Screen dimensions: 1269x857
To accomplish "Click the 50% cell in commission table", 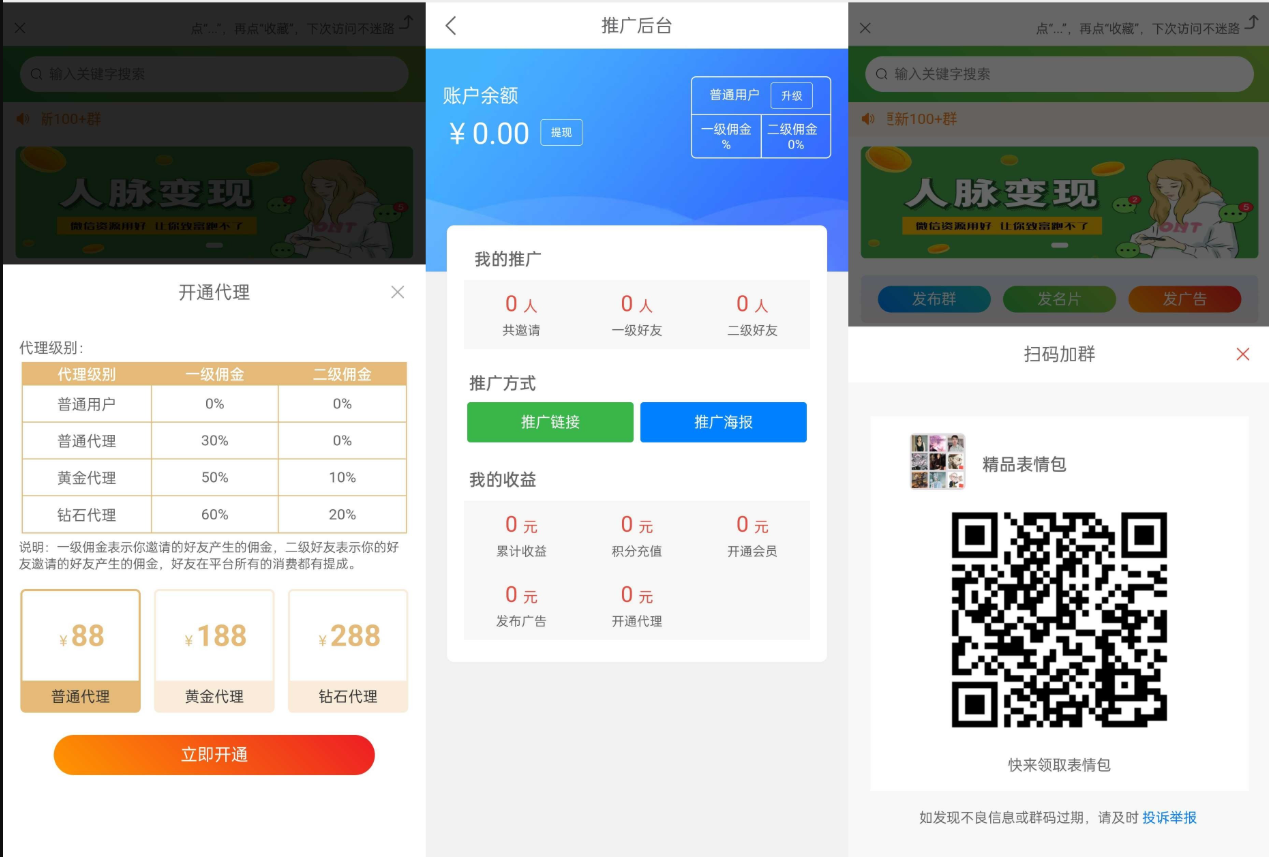I will point(215,478).
